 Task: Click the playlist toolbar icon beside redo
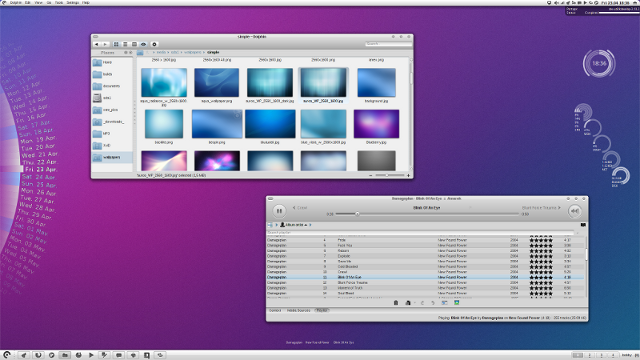(x=444, y=303)
